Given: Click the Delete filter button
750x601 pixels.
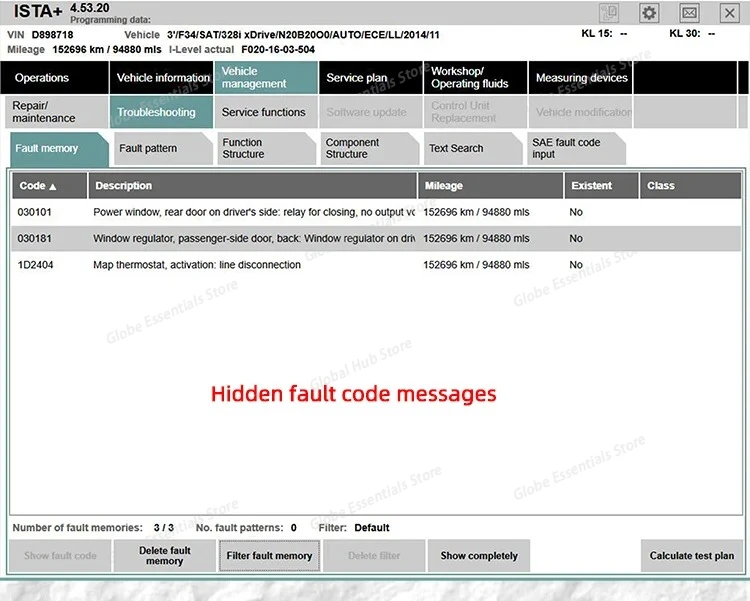Looking at the screenshot, I should point(374,556).
